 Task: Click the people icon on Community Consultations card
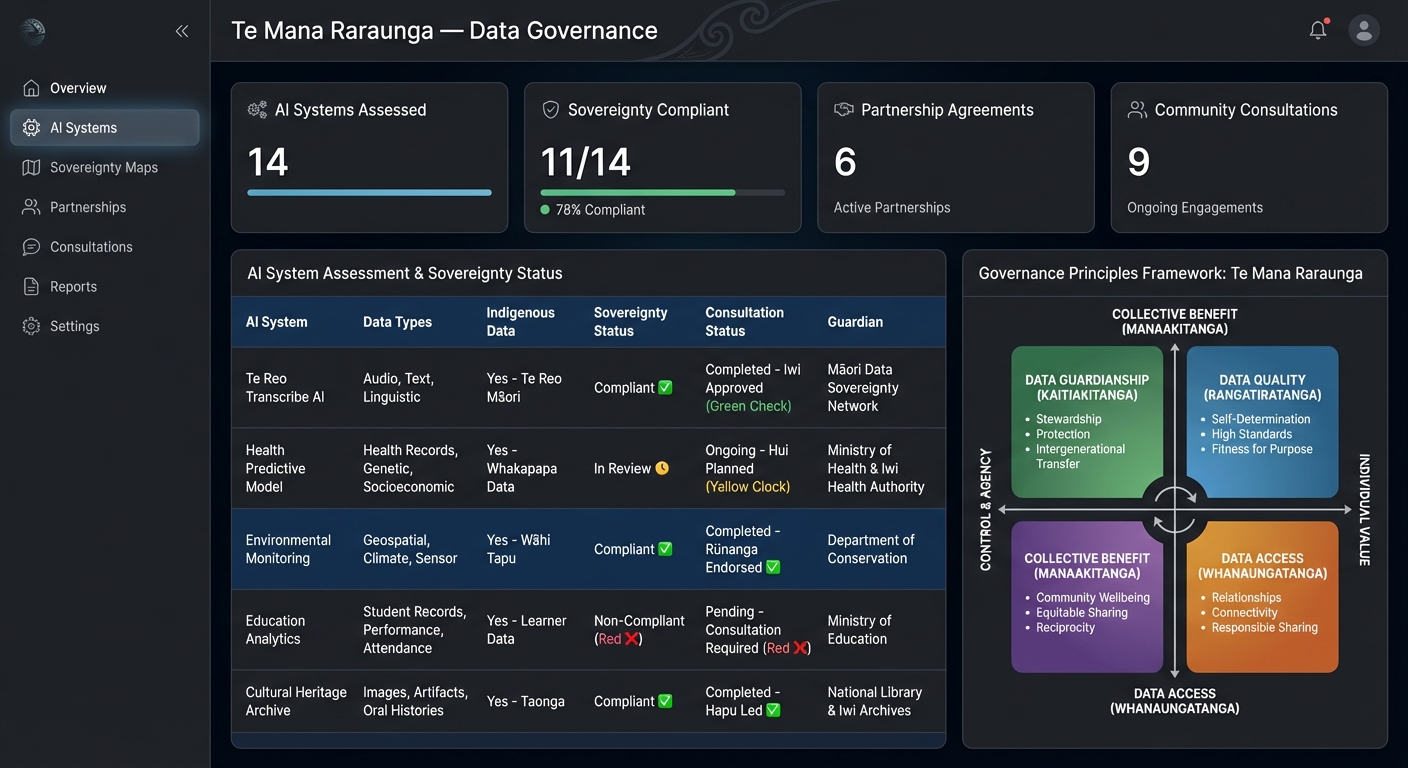[x=1136, y=109]
